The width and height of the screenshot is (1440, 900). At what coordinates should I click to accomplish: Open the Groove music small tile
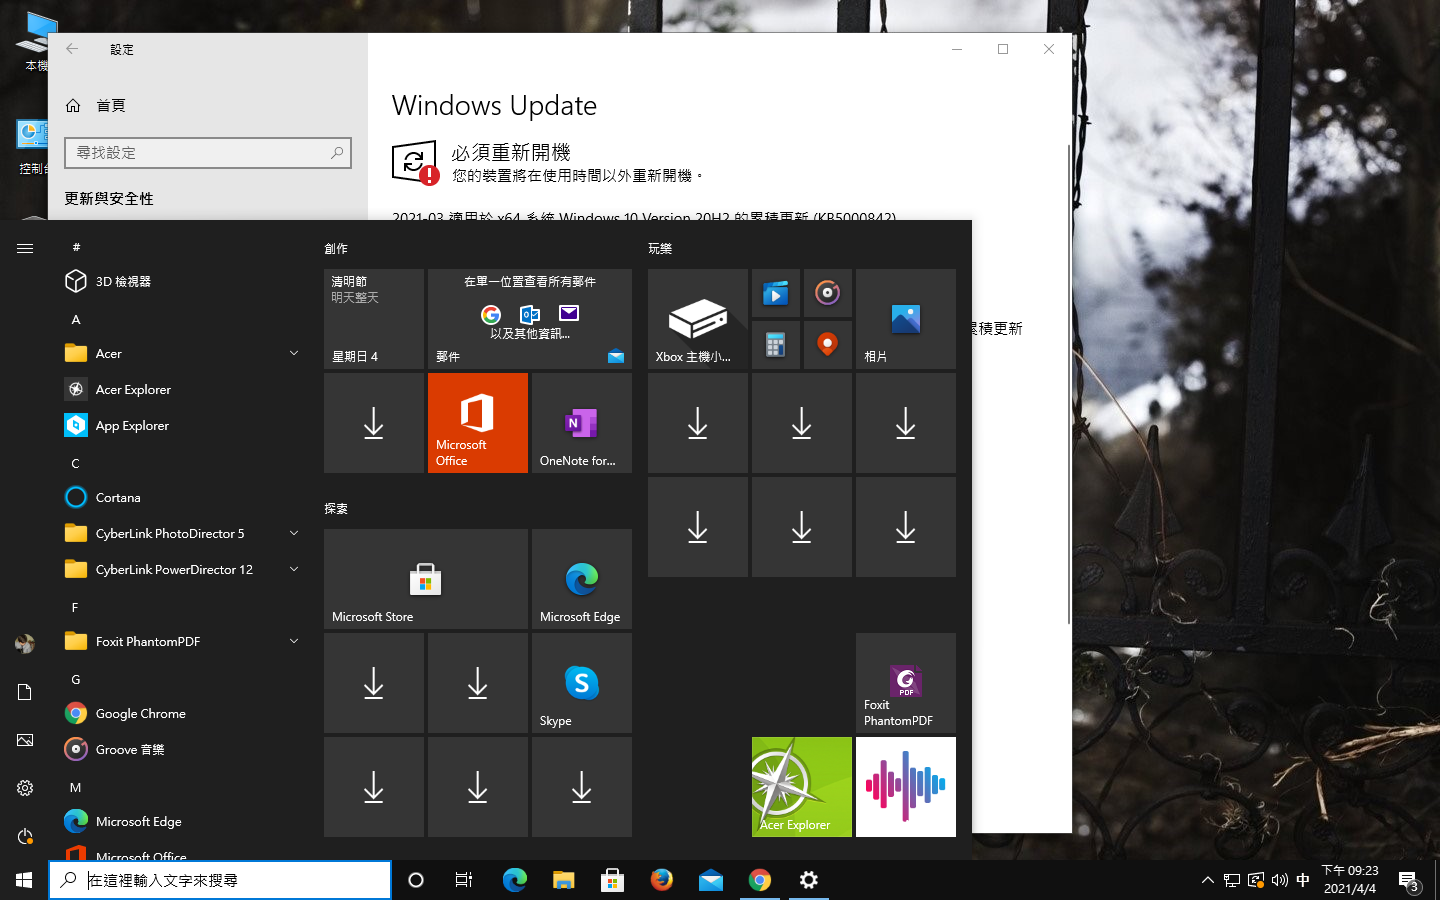tap(828, 293)
